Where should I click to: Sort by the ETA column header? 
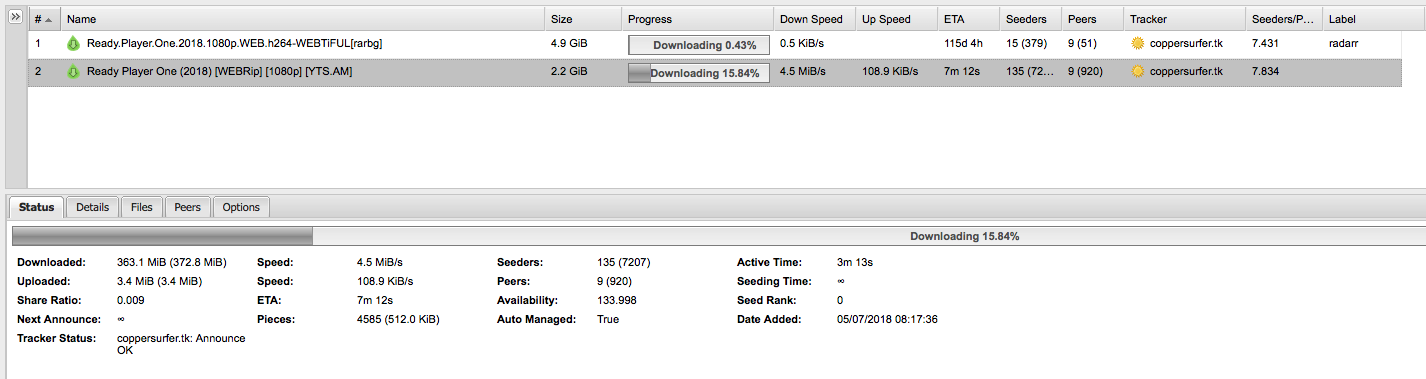968,19
